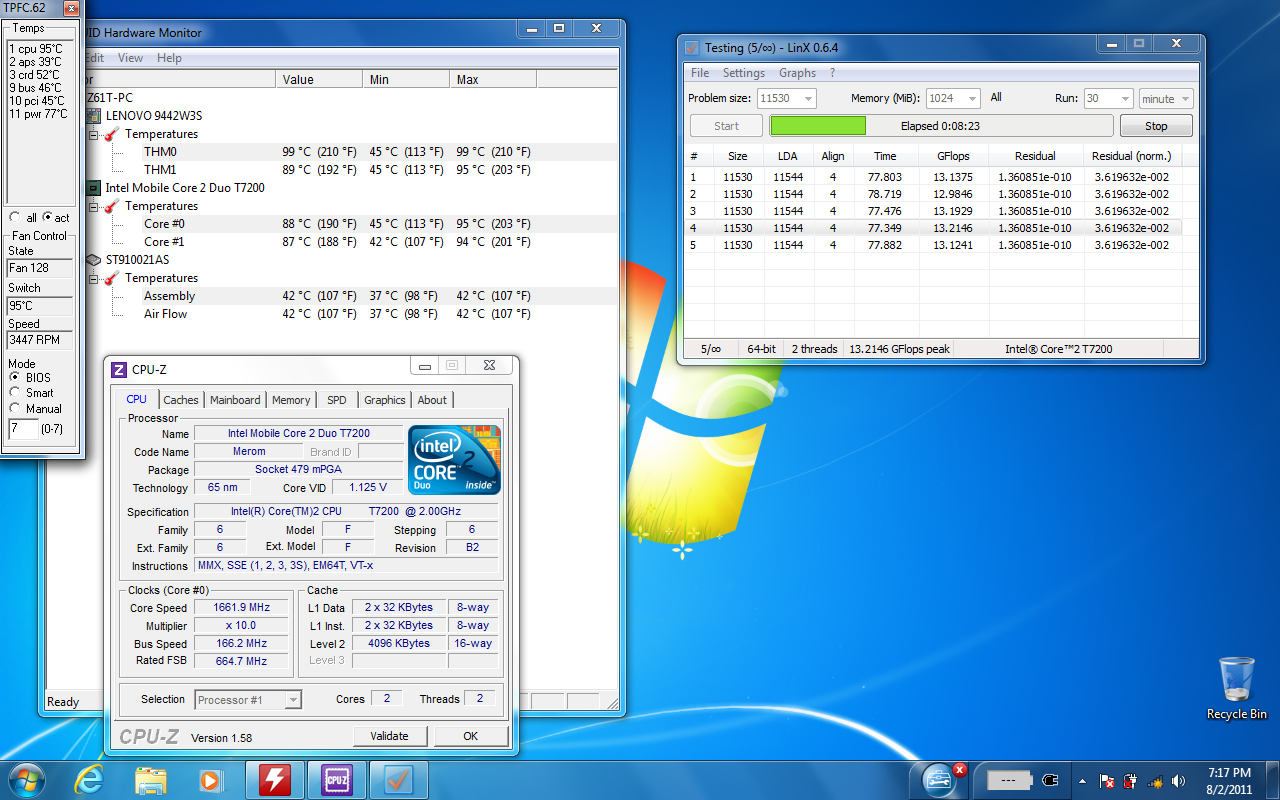Open the 'minute' unit dropdown in LinX
The width and height of the screenshot is (1280, 800).
click(x=1185, y=98)
